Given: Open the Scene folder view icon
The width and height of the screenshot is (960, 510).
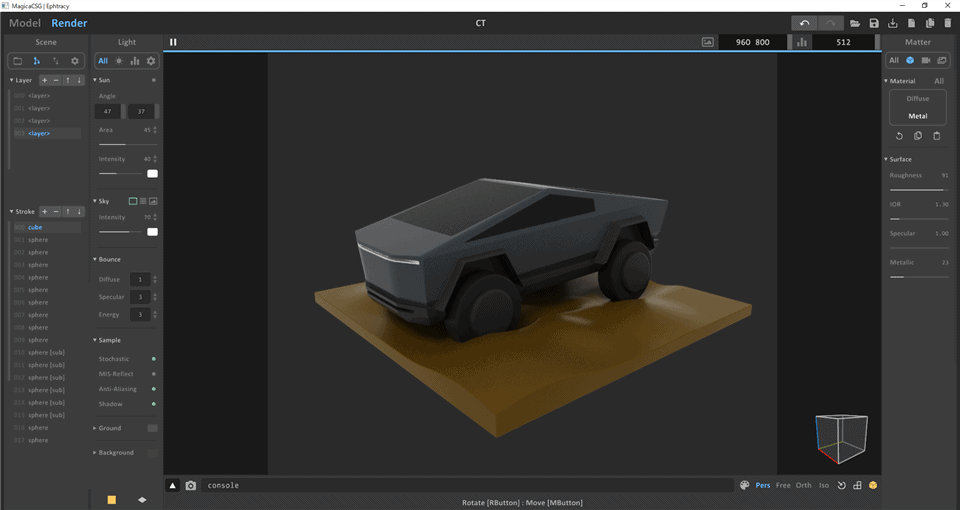Looking at the screenshot, I should pyautogui.click(x=18, y=61).
